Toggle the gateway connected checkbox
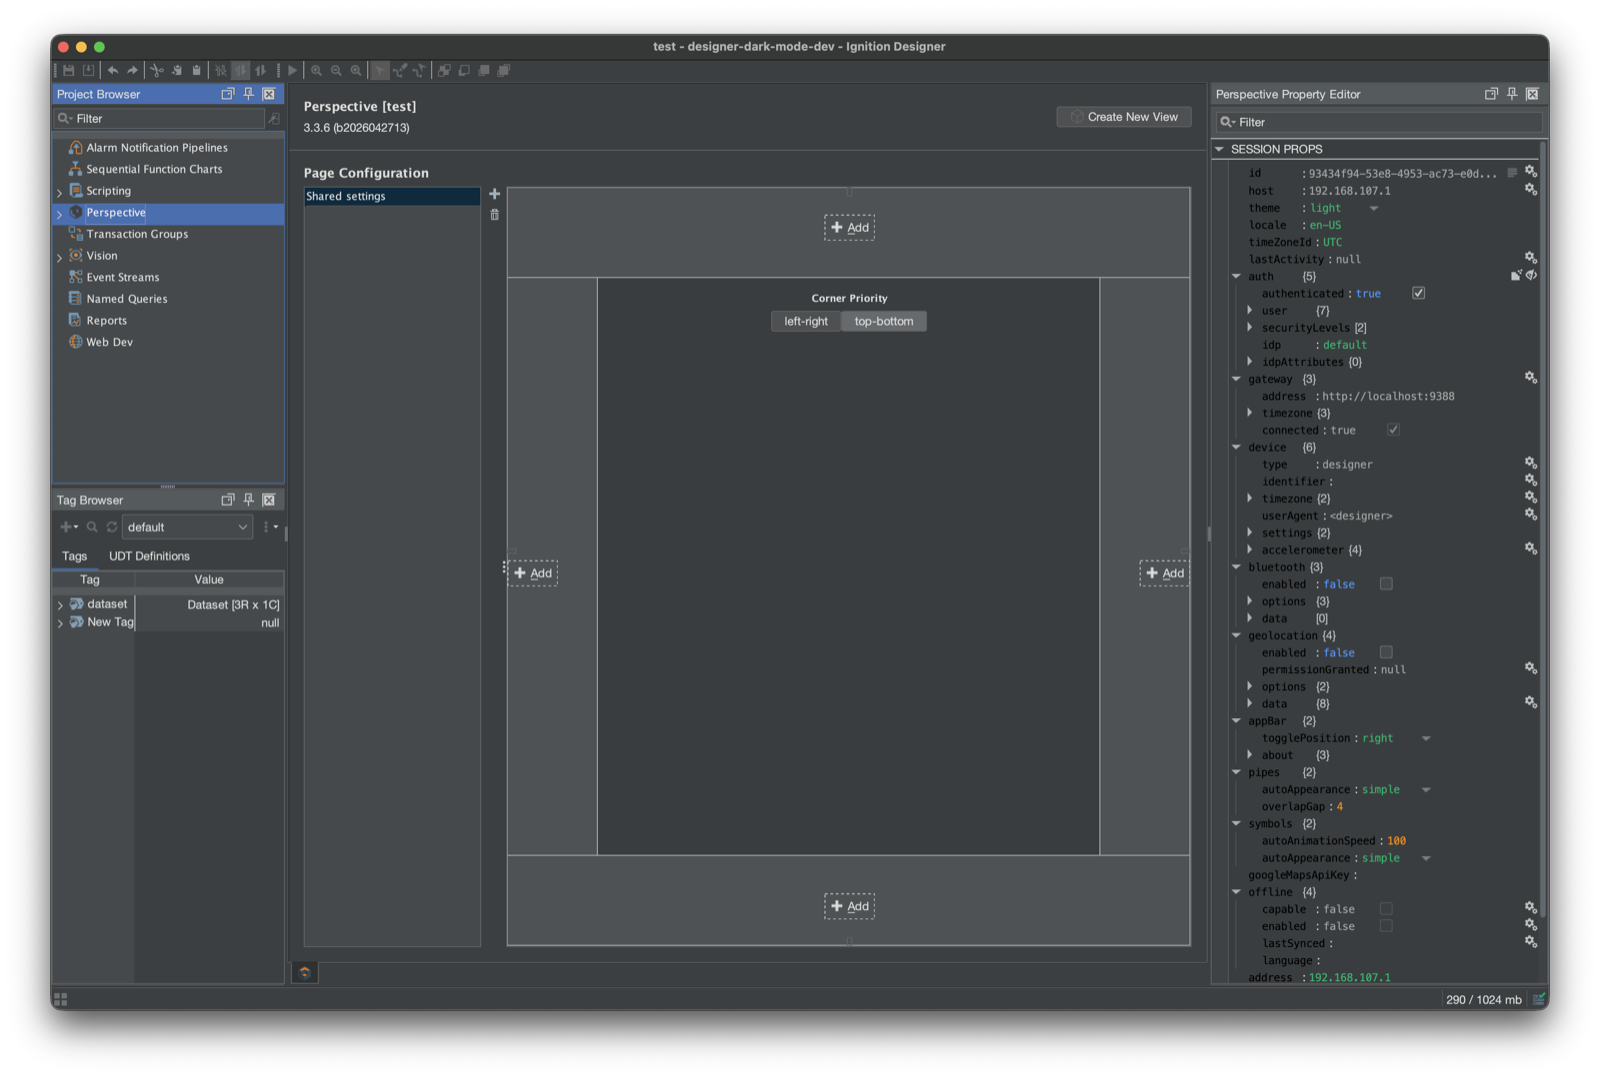The height and width of the screenshot is (1077, 1600). click(x=1393, y=430)
